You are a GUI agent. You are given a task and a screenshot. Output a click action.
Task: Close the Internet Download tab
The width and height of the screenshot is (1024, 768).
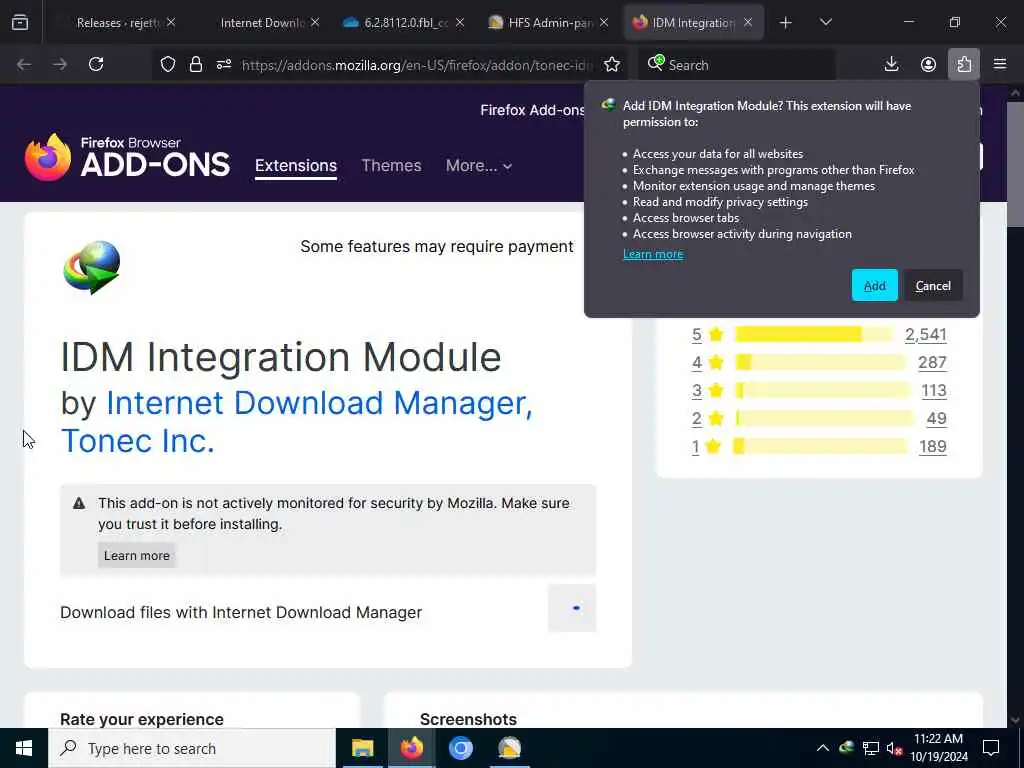pyautogui.click(x=315, y=22)
